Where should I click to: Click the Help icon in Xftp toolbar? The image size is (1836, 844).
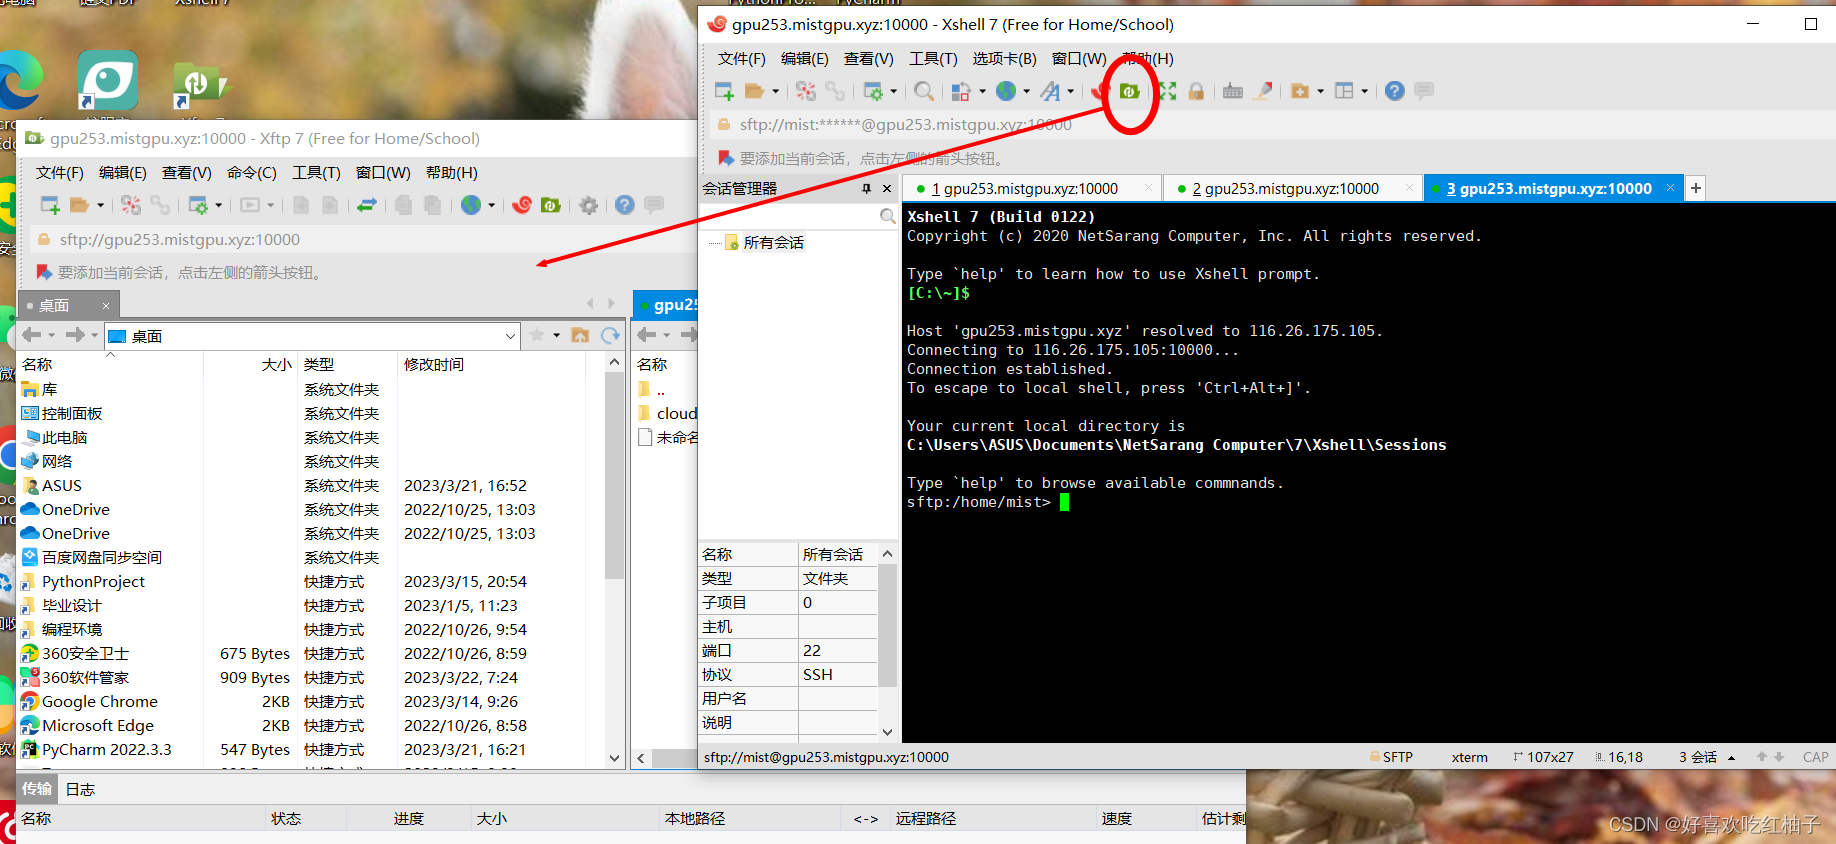[625, 205]
